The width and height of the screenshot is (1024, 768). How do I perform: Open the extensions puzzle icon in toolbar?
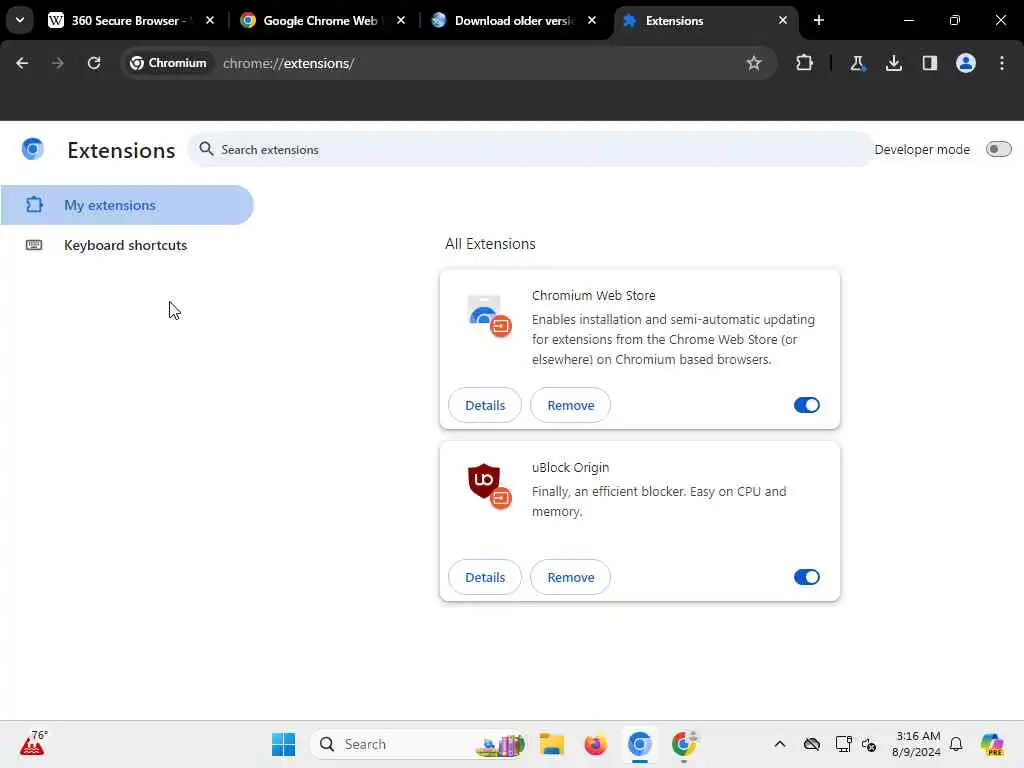coord(805,63)
